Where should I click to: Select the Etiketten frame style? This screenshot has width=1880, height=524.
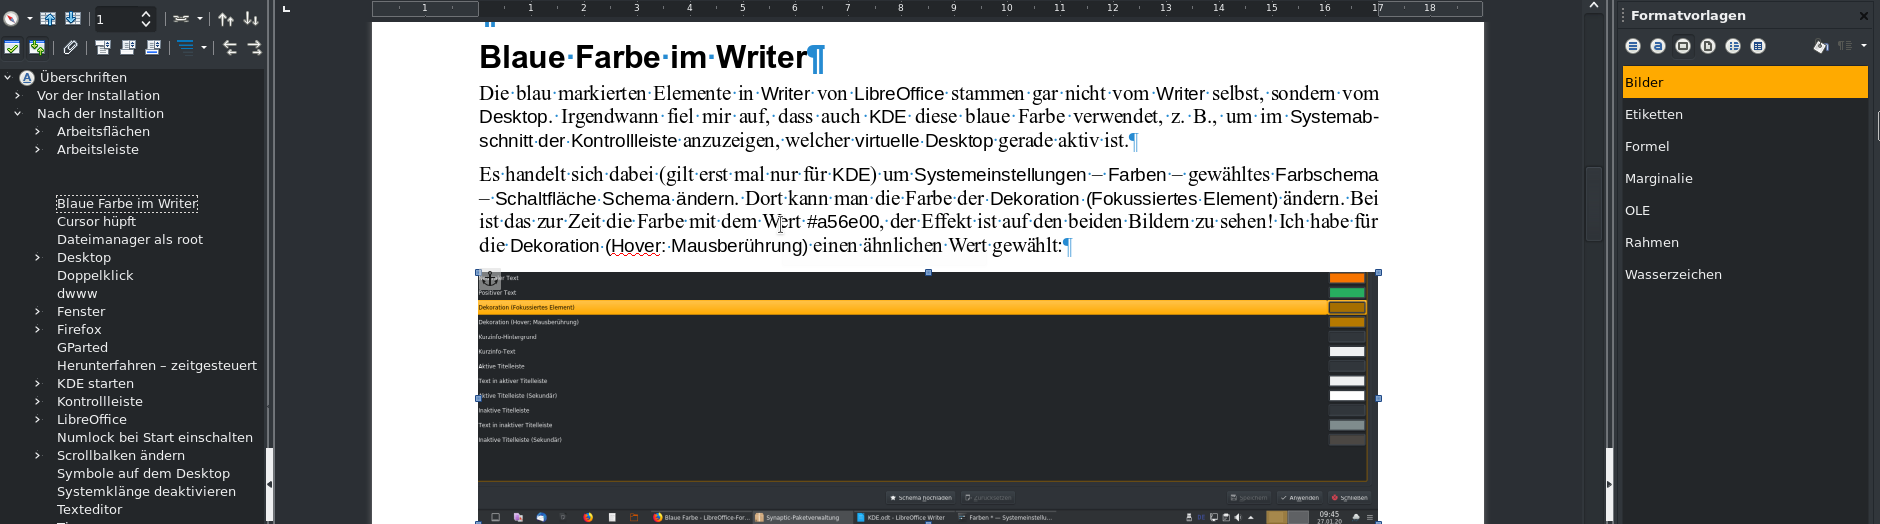tap(1745, 114)
